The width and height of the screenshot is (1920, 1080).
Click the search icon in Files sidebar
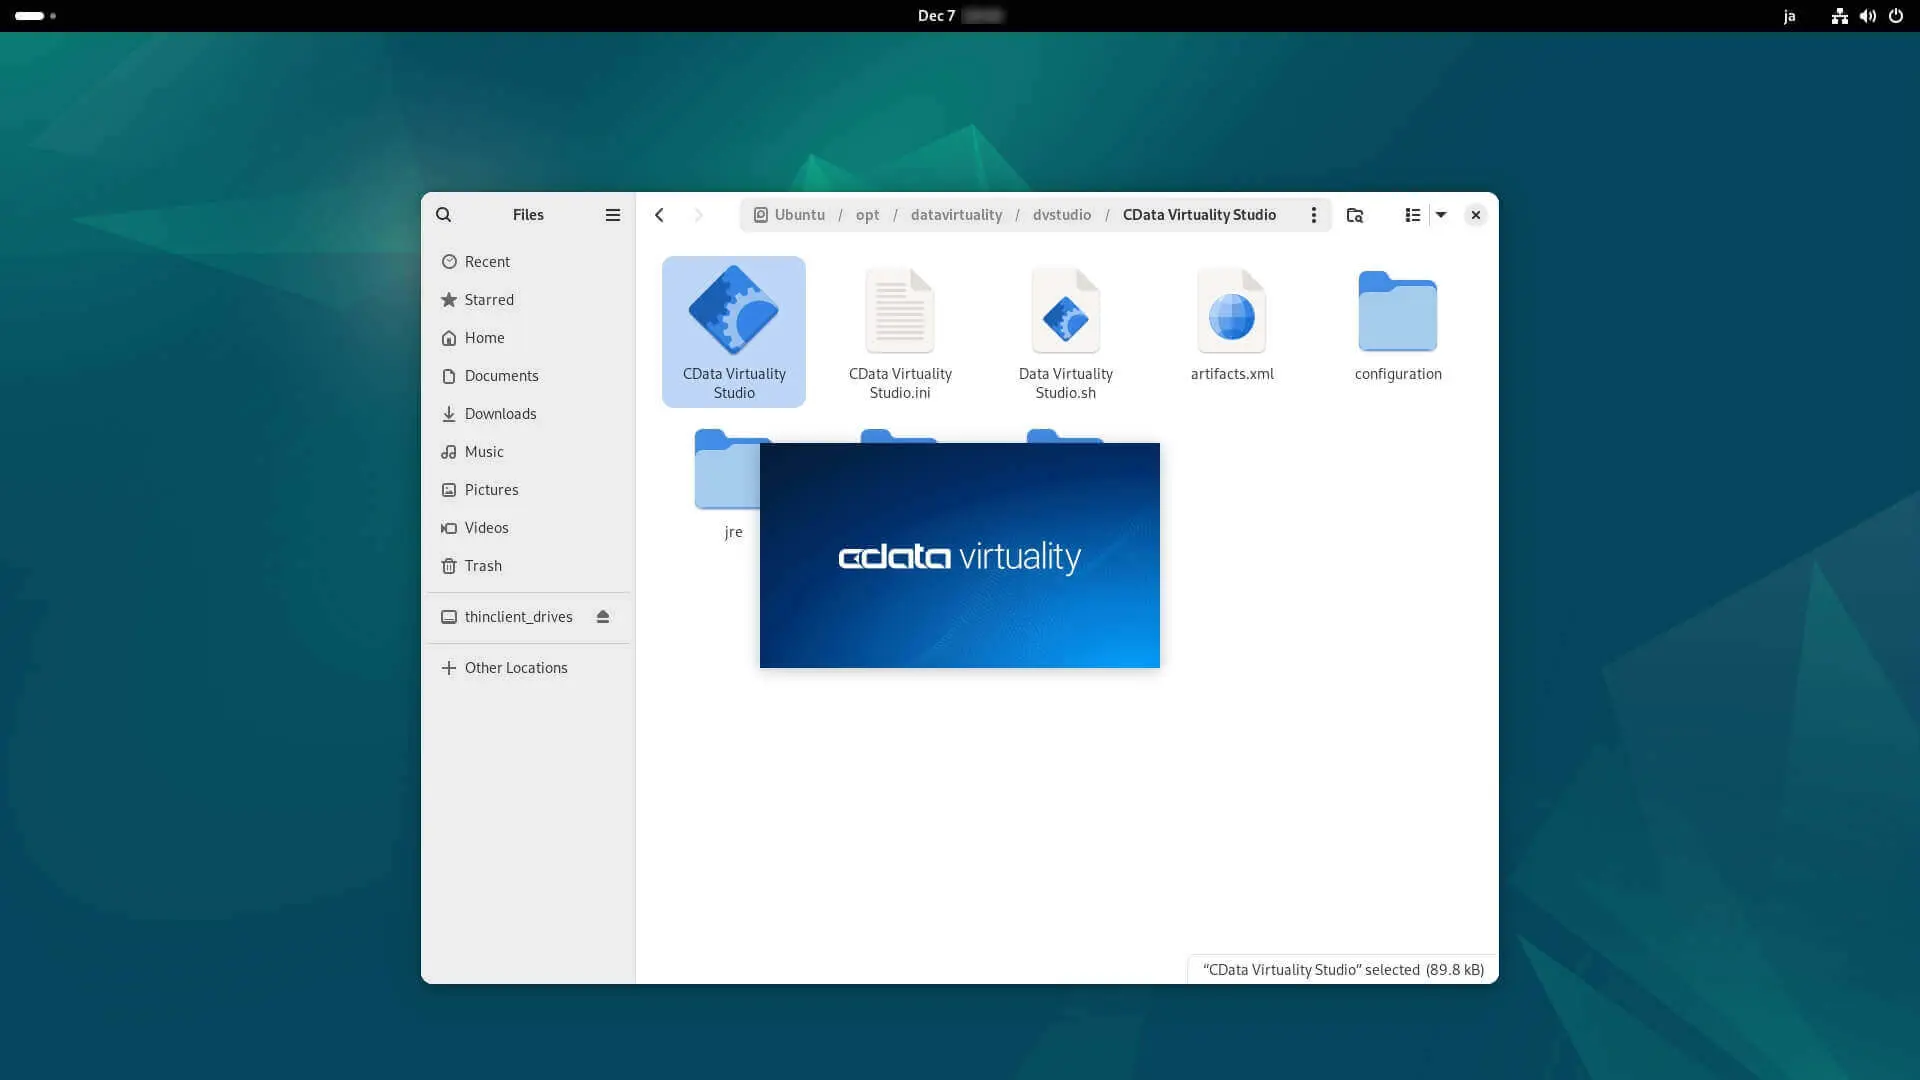444,215
